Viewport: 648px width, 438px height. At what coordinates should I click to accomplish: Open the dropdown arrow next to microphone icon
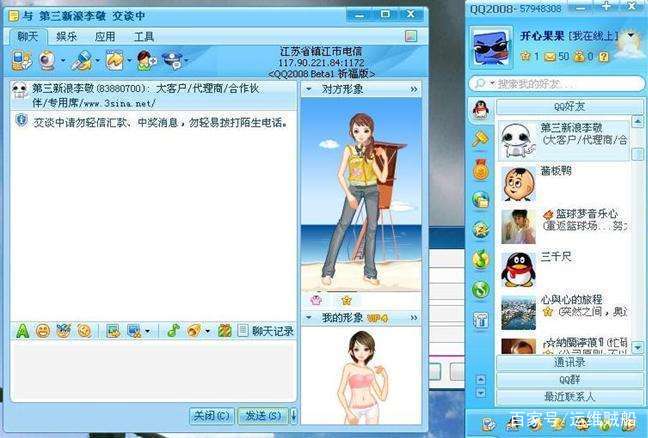(98, 61)
